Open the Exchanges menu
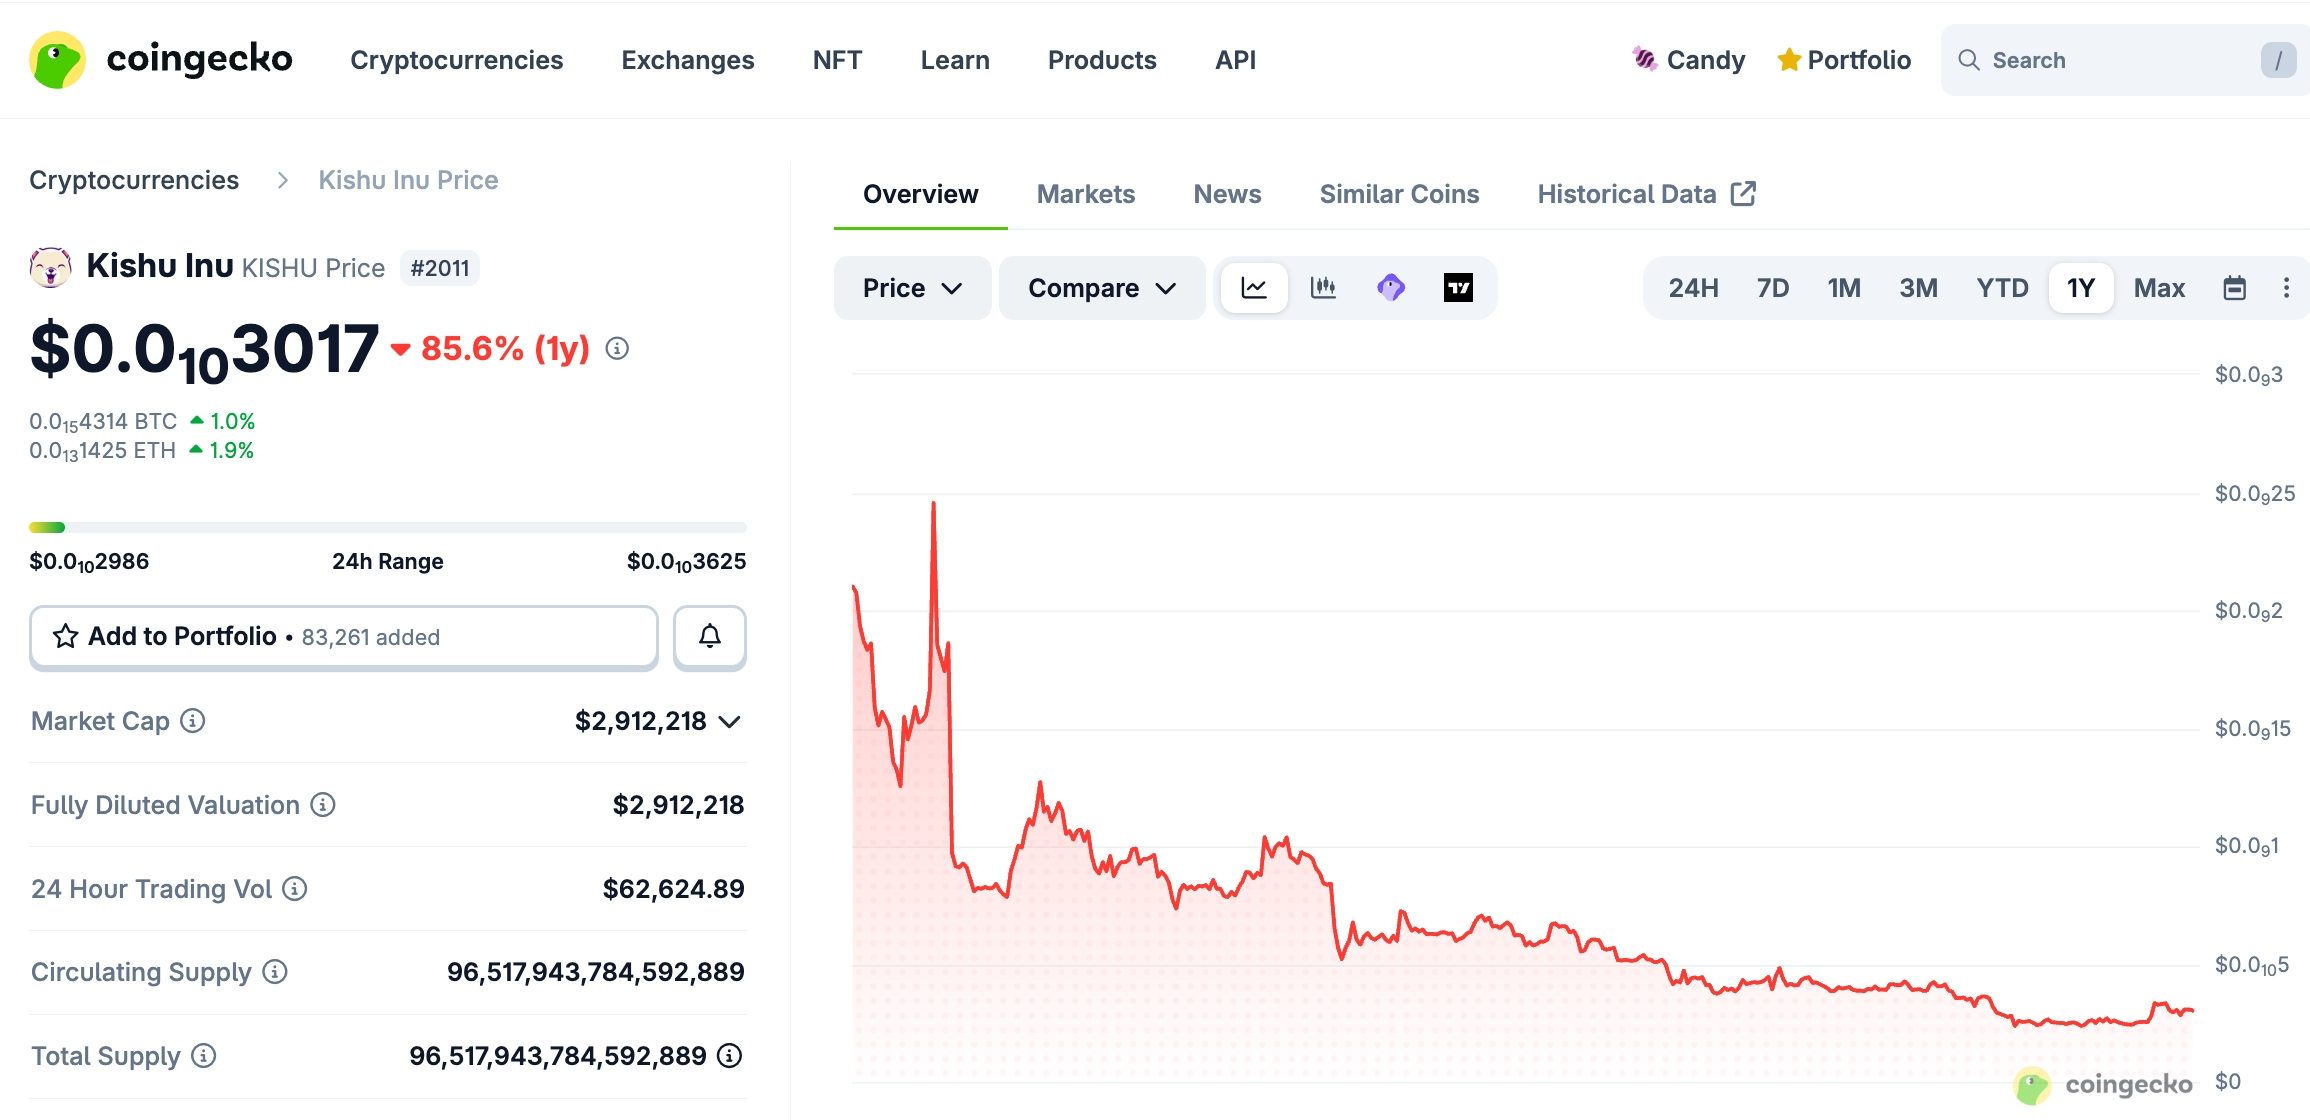The image size is (2310, 1120). tap(687, 60)
